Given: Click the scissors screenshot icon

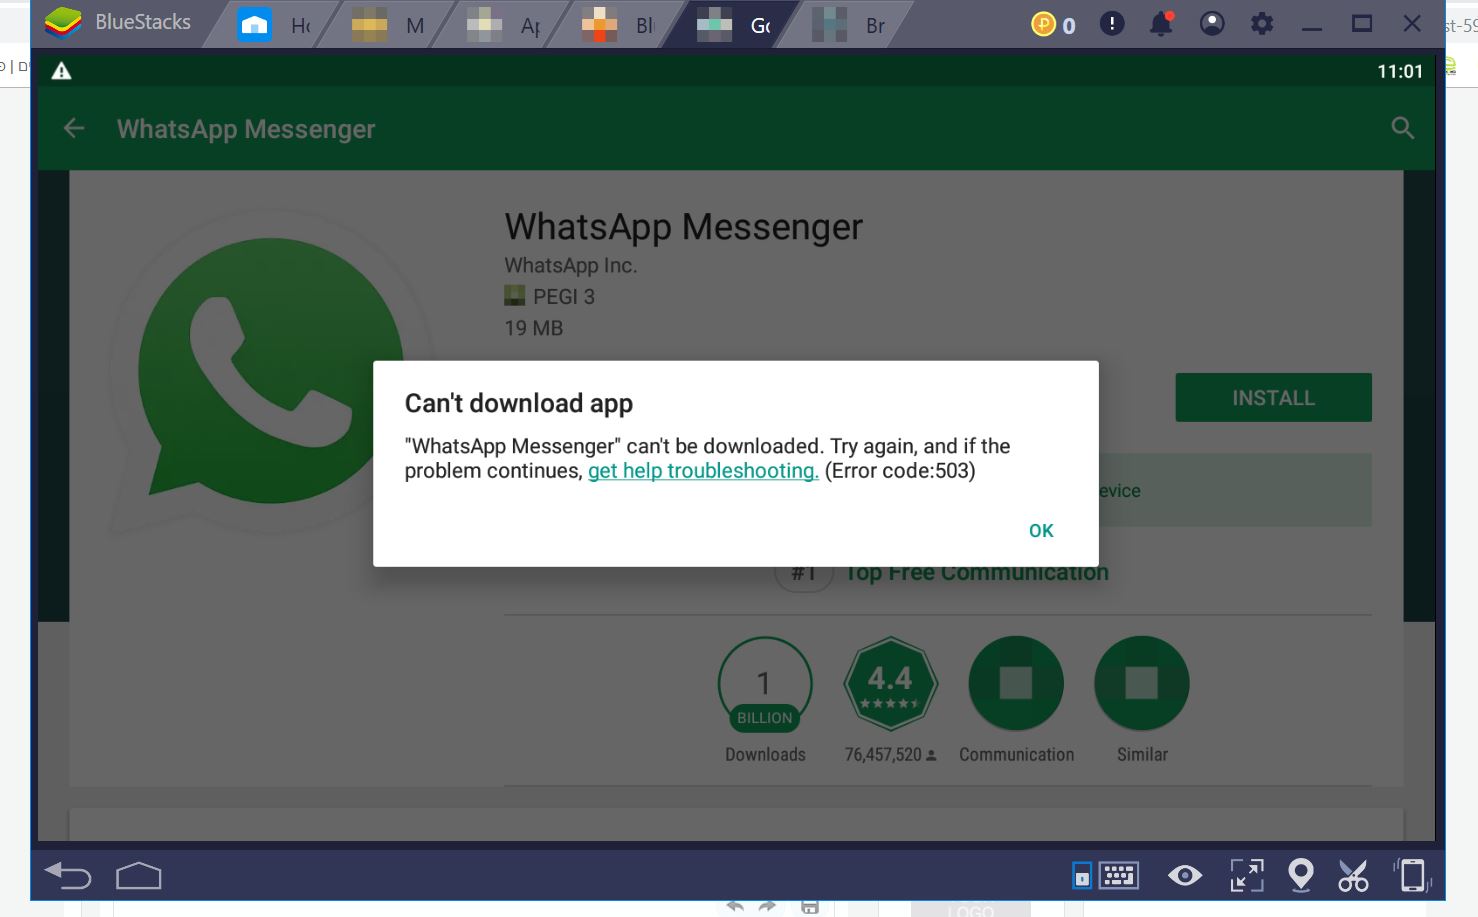Looking at the screenshot, I should pyautogui.click(x=1353, y=876).
